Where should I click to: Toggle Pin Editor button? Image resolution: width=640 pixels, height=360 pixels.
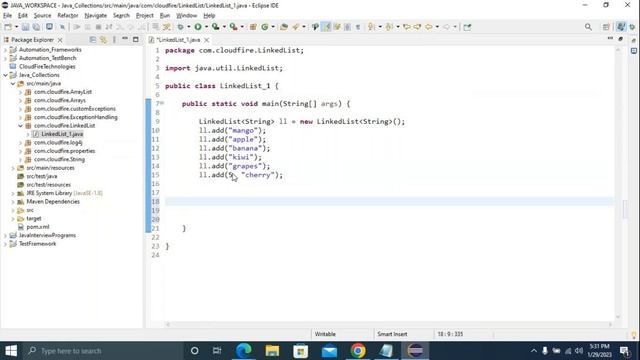pyautogui.click(x=467, y=27)
